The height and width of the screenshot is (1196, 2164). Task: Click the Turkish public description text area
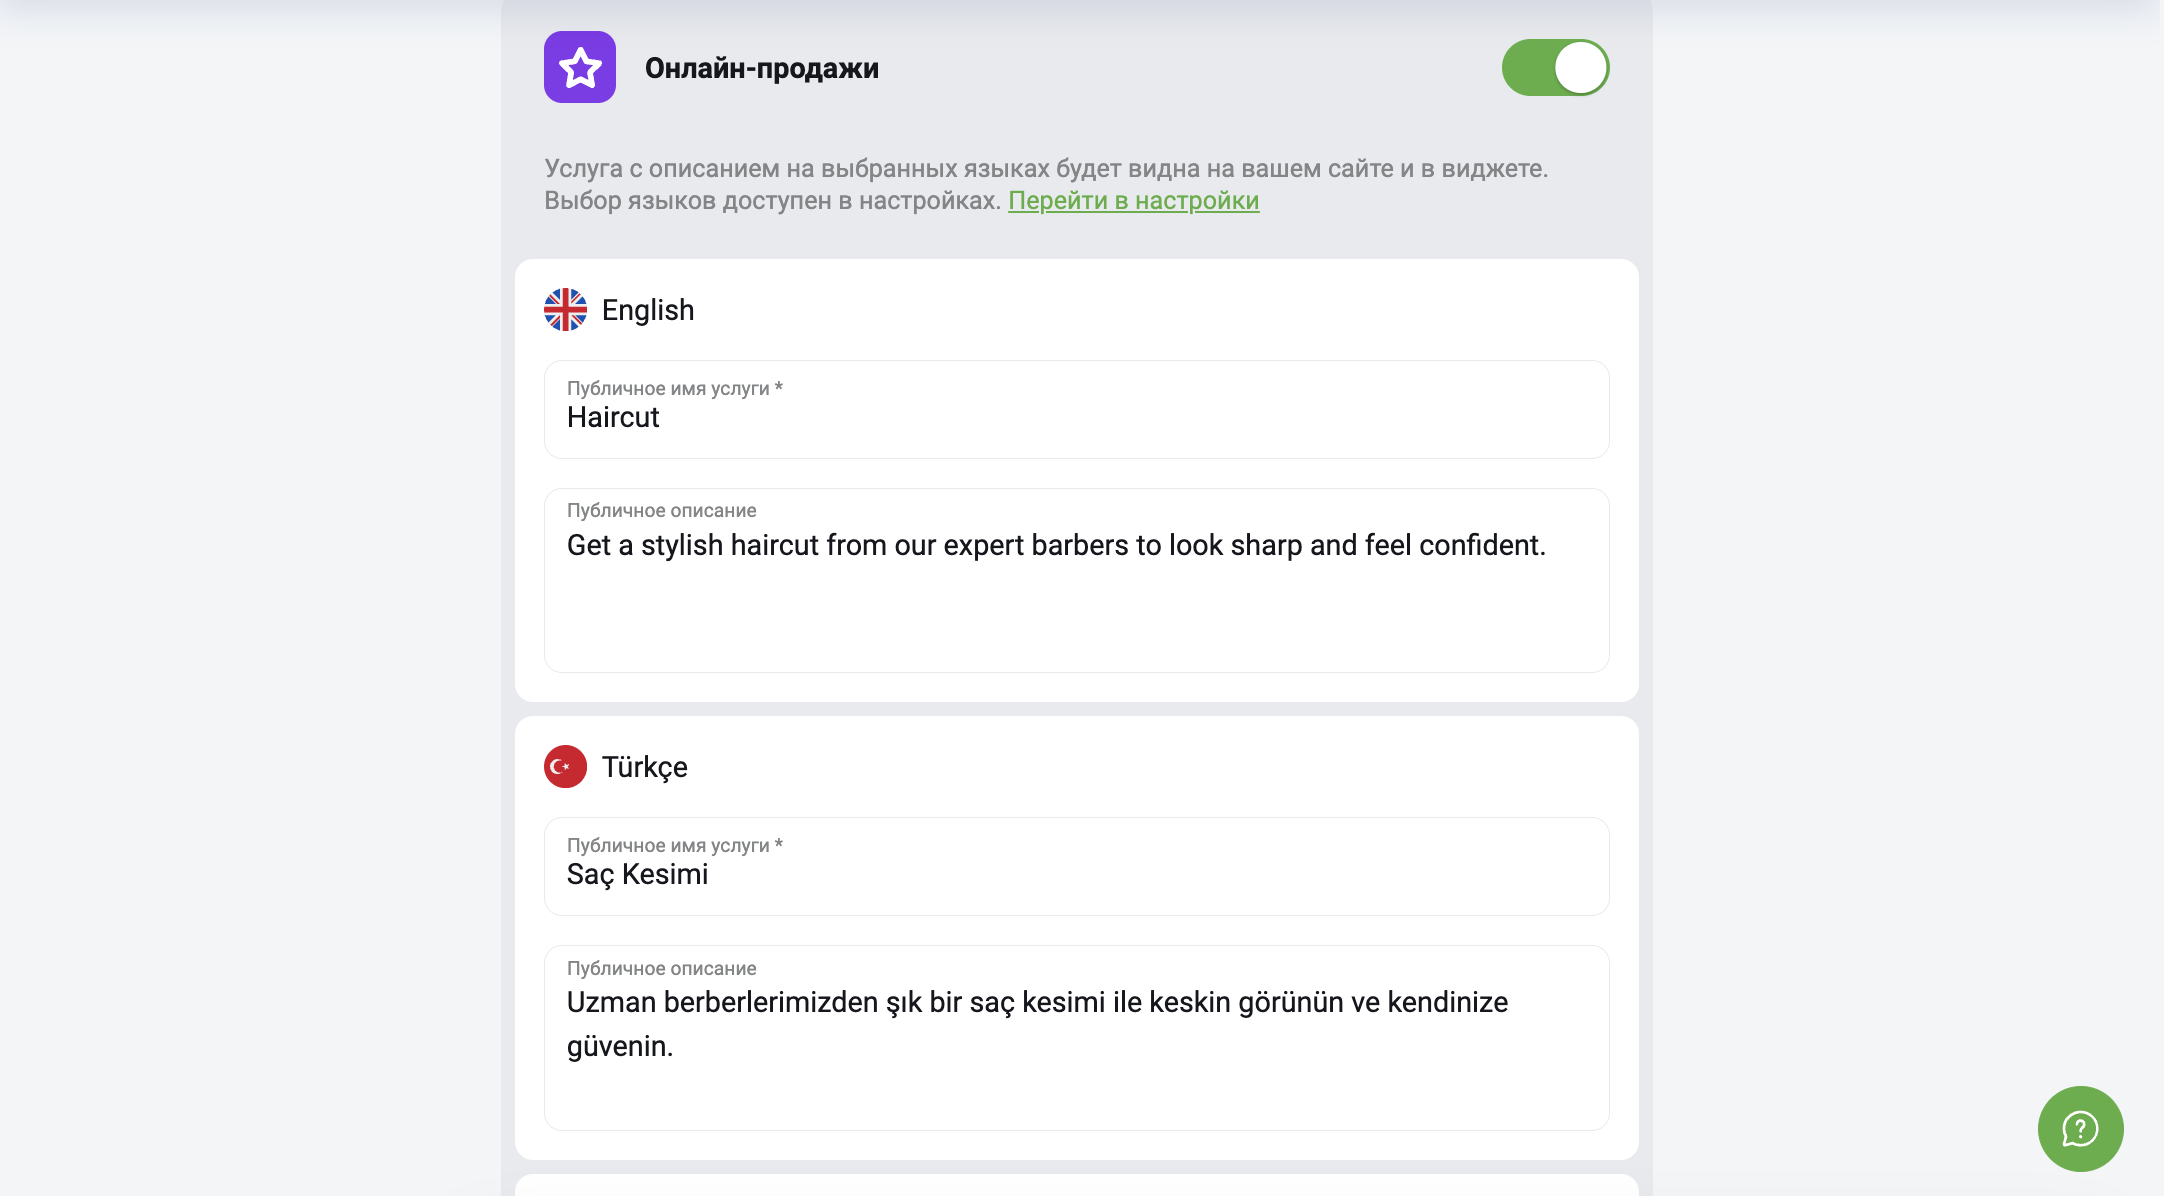coord(1076,1038)
